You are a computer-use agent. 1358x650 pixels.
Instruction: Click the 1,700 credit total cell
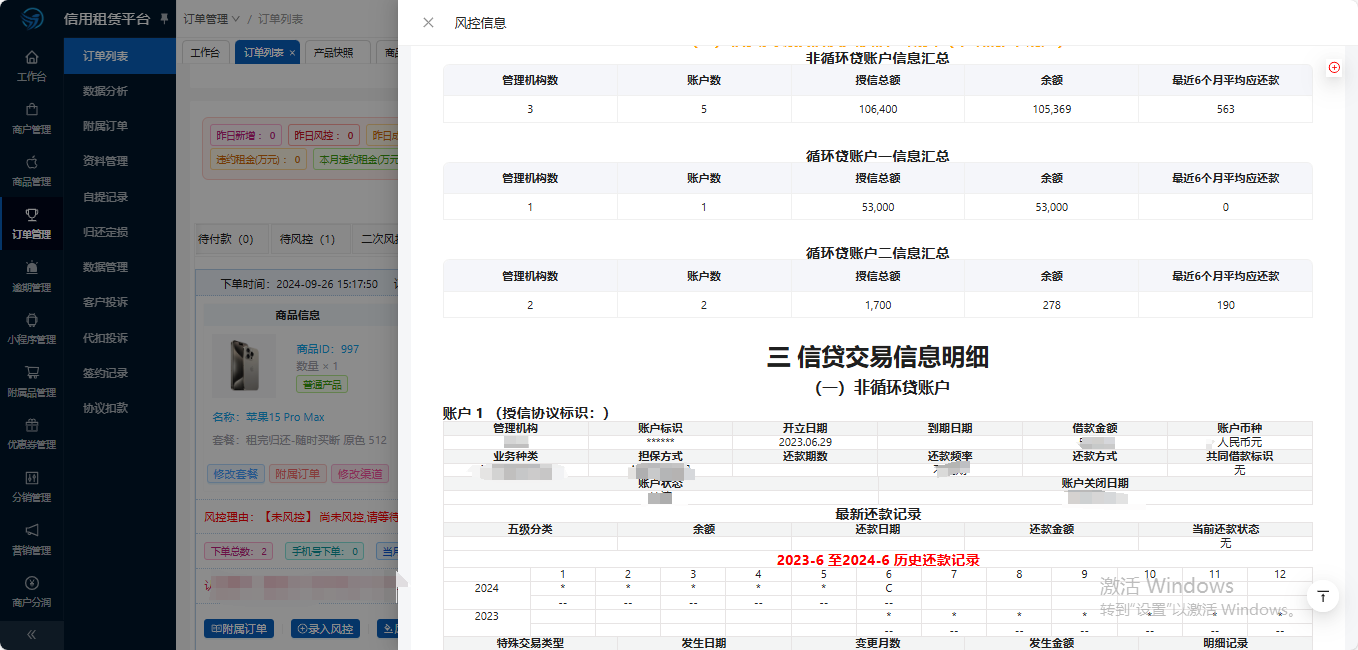click(878, 305)
